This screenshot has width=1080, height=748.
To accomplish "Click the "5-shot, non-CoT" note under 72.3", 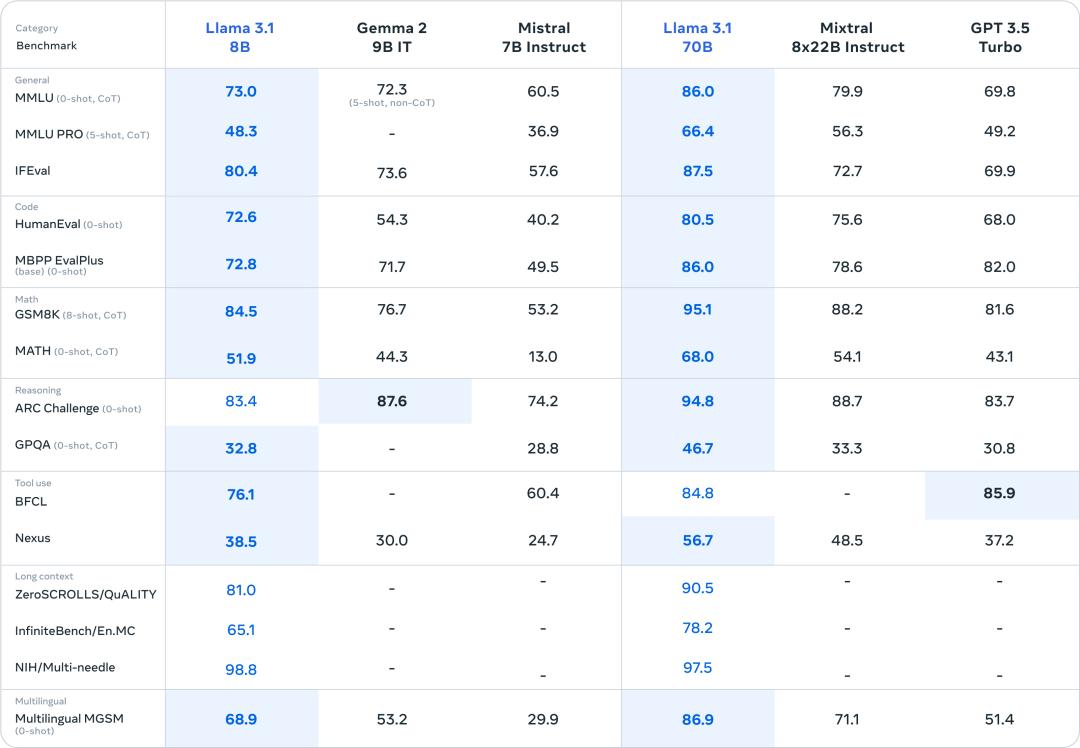I will (392, 103).
